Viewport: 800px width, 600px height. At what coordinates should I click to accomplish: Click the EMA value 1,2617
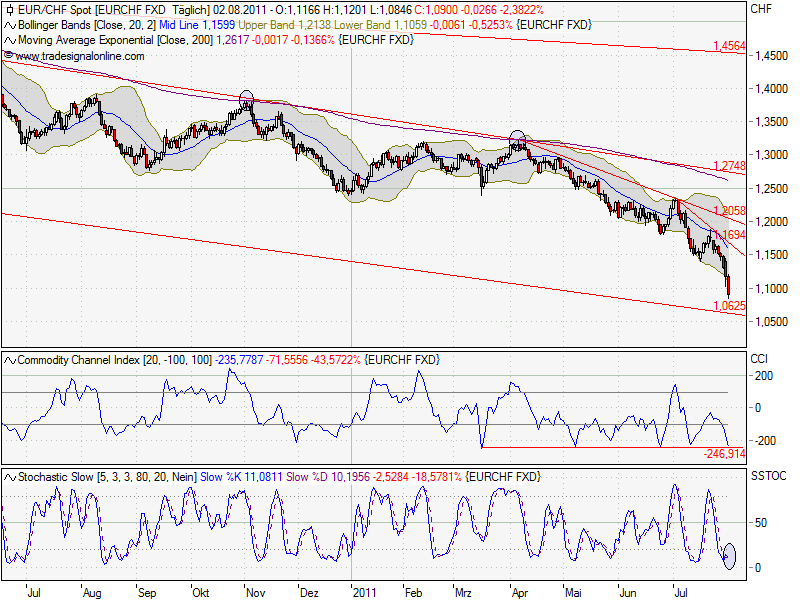pos(232,40)
